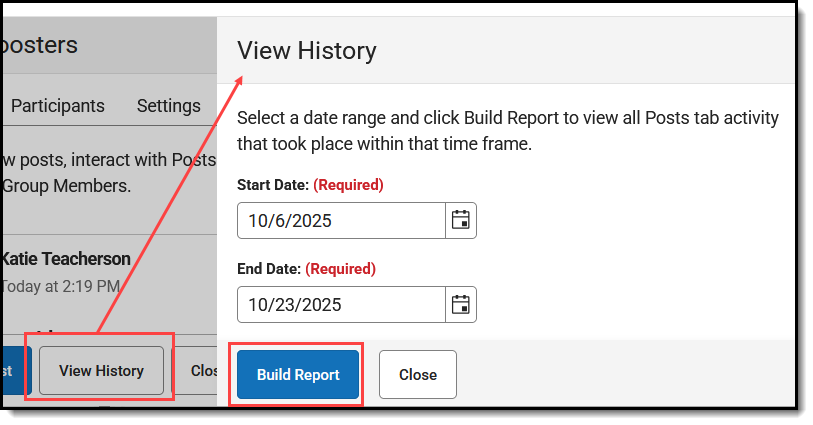The width and height of the screenshot is (813, 425).
Task: Open the Settings tab
Action: click(x=169, y=106)
